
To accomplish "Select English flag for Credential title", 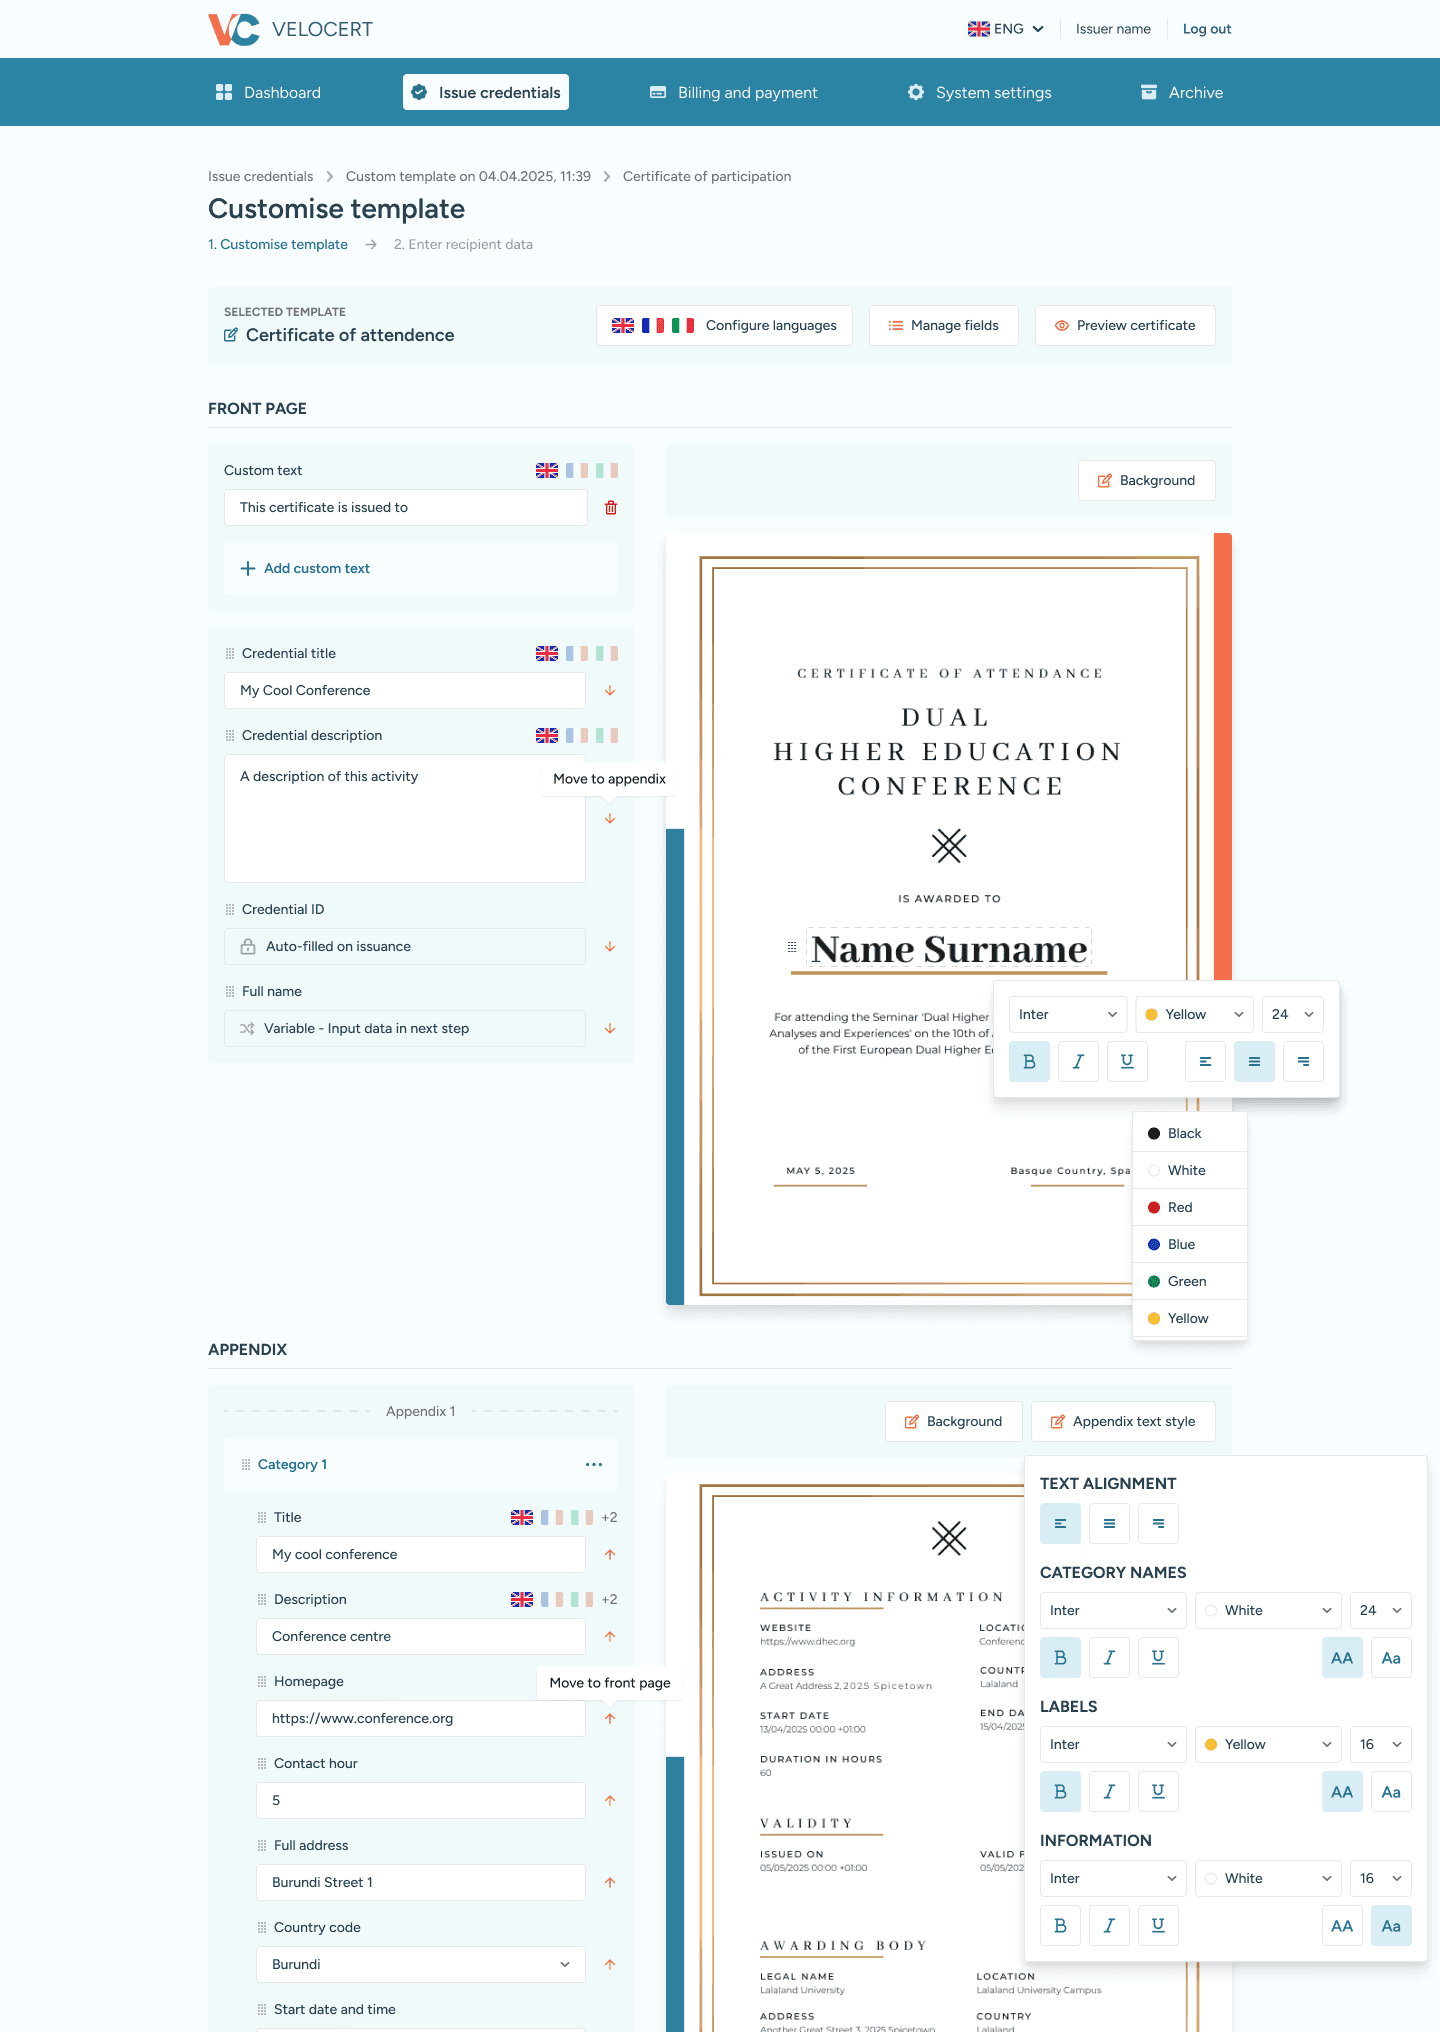I will tap(547, 653).
